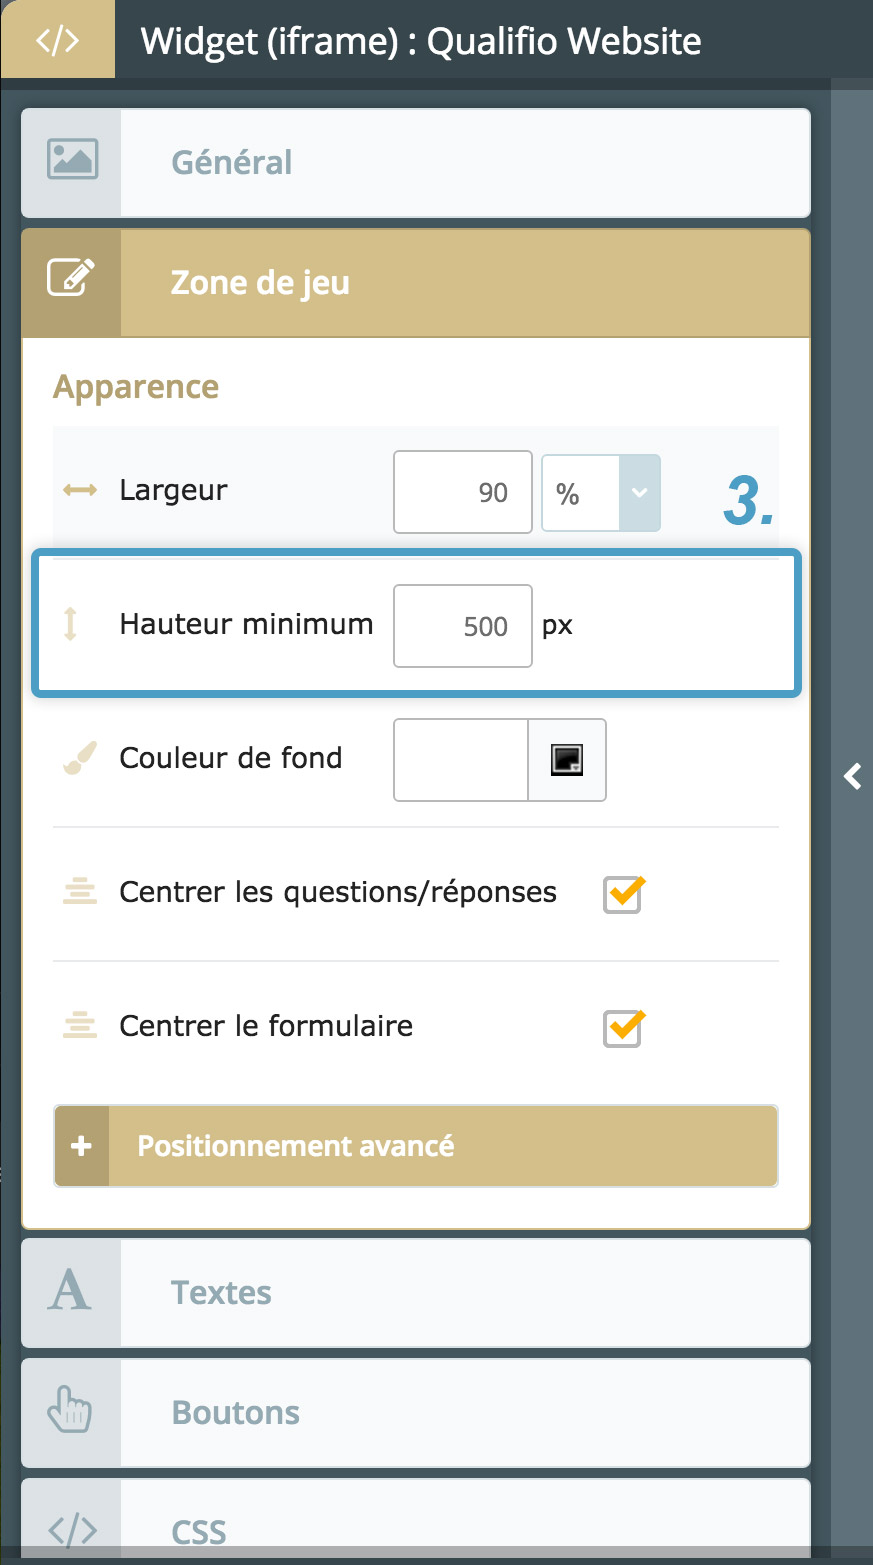Click the CSS code brackets icon
The image size is (873, 1565).
tap(72, 1529)
